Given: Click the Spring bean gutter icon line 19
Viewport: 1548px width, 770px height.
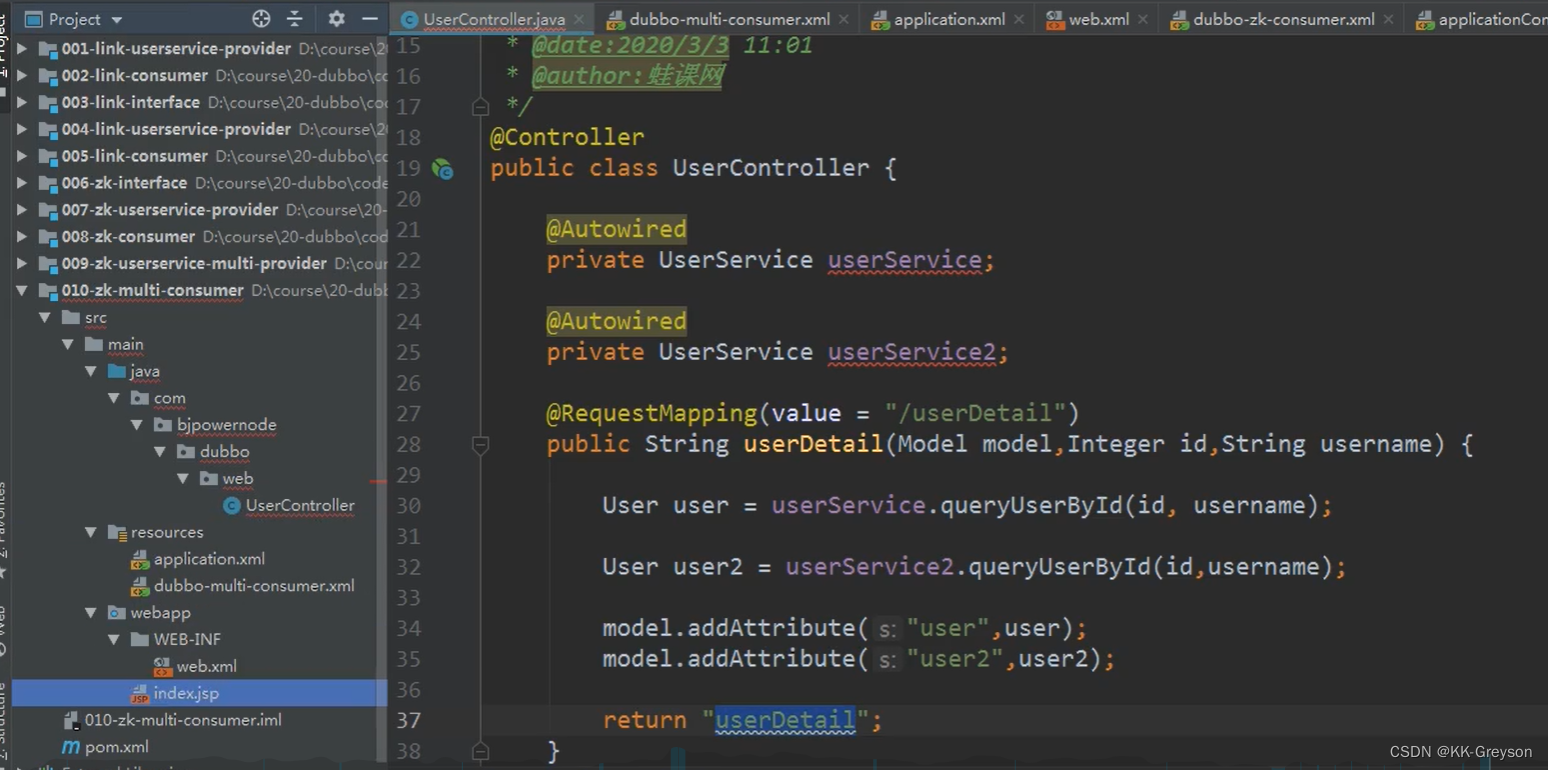Looking at the screenshot, I should (x=442, y=169).
